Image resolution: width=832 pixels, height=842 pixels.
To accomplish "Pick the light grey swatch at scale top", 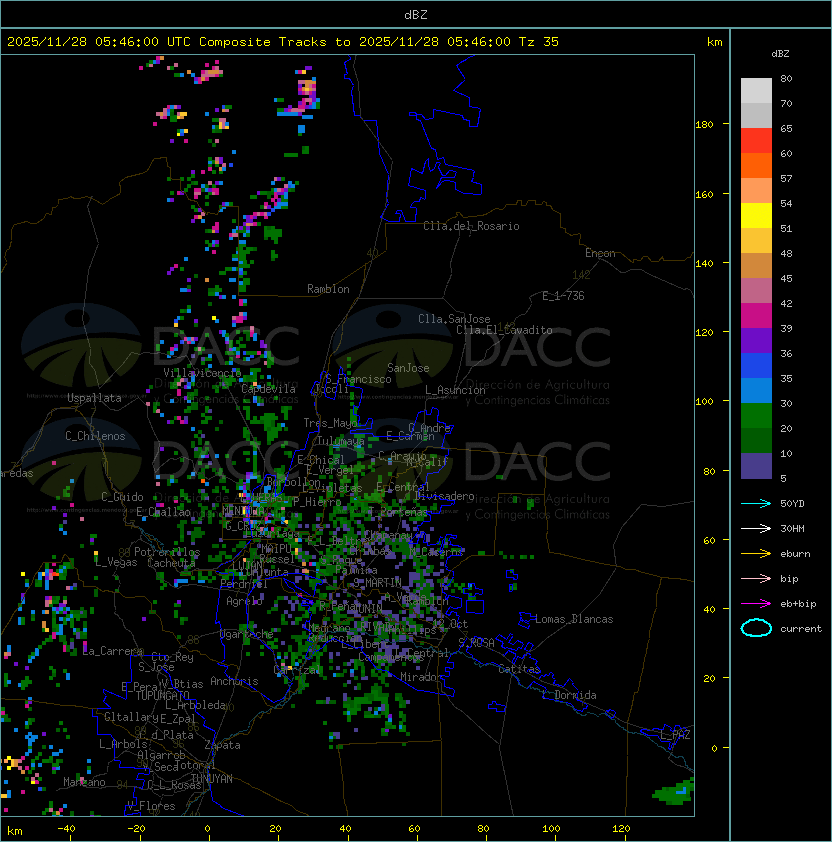I will [x=756, y=91].
